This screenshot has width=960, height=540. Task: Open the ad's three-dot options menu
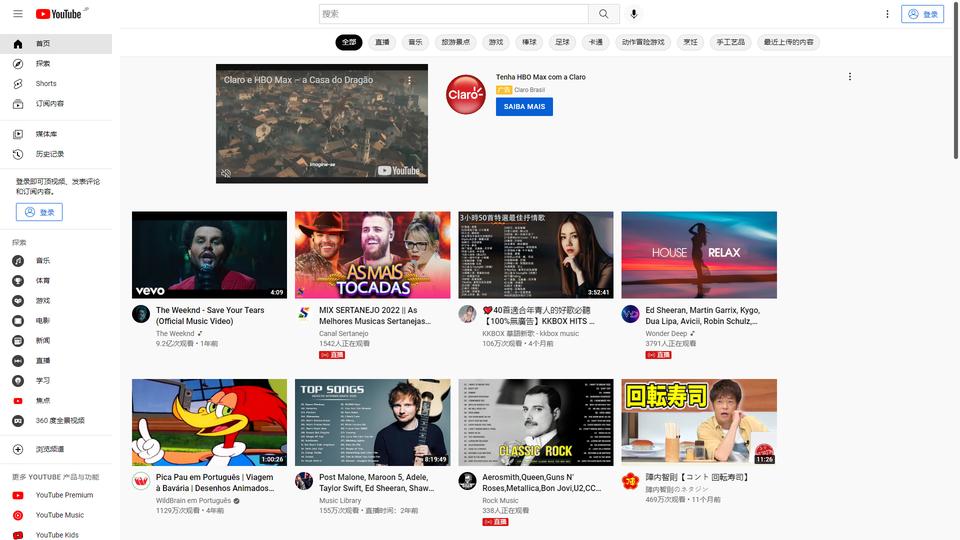[x=849, y=77]
